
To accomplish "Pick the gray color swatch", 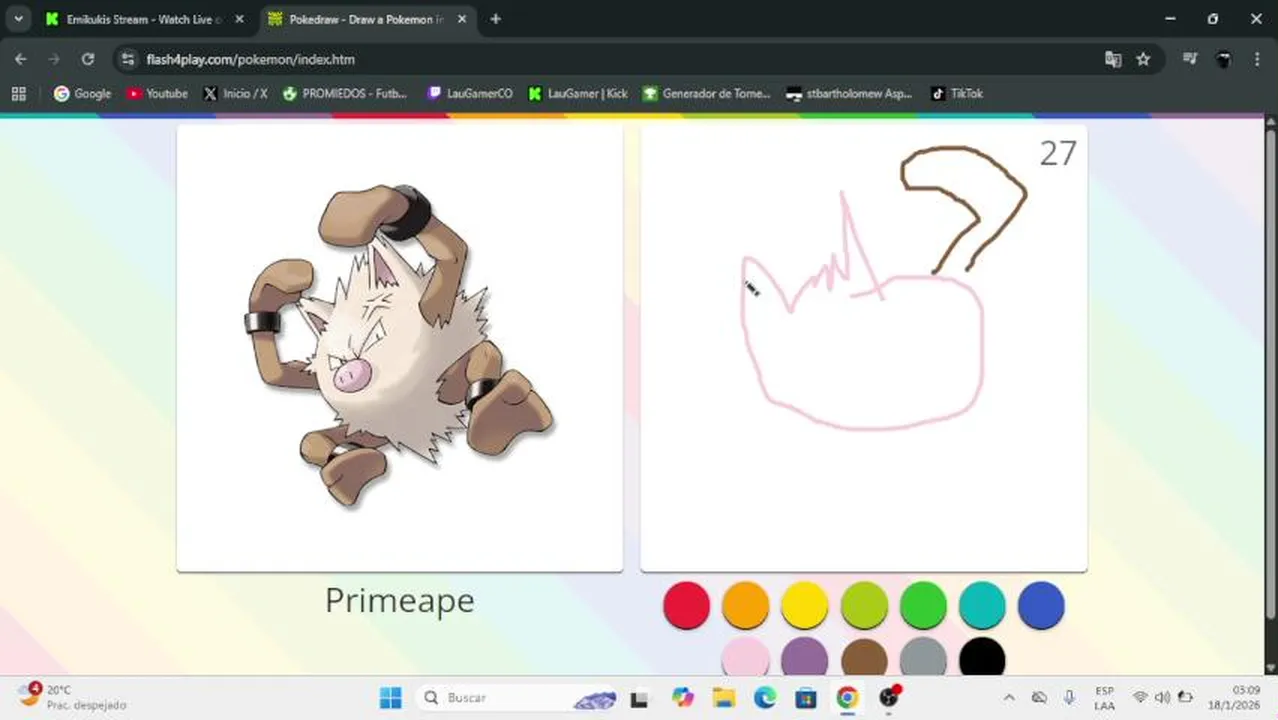I will (x=923, y=657).
